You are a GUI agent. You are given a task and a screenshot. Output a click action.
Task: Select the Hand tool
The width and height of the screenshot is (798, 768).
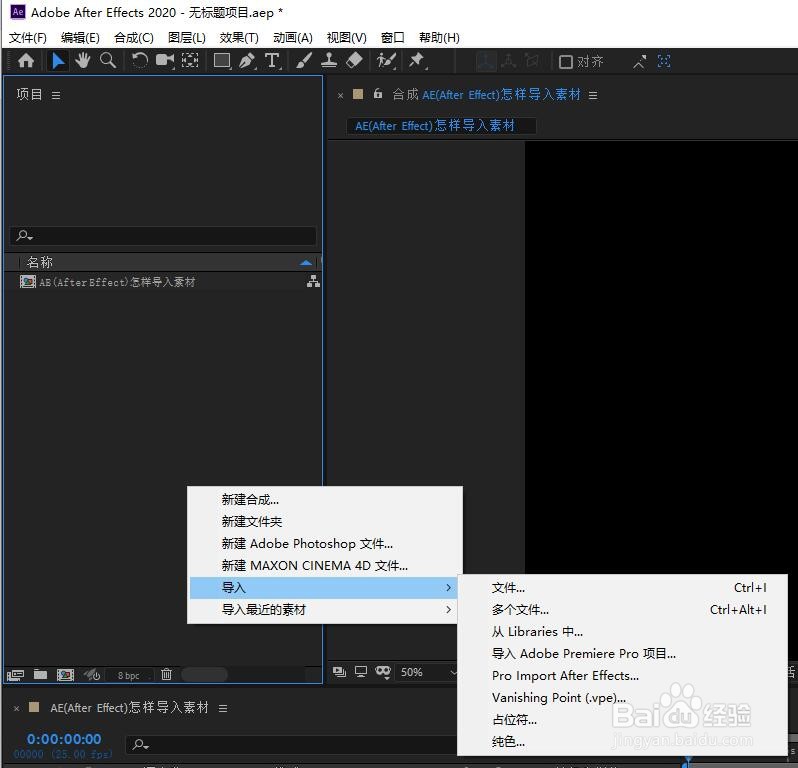82,61
